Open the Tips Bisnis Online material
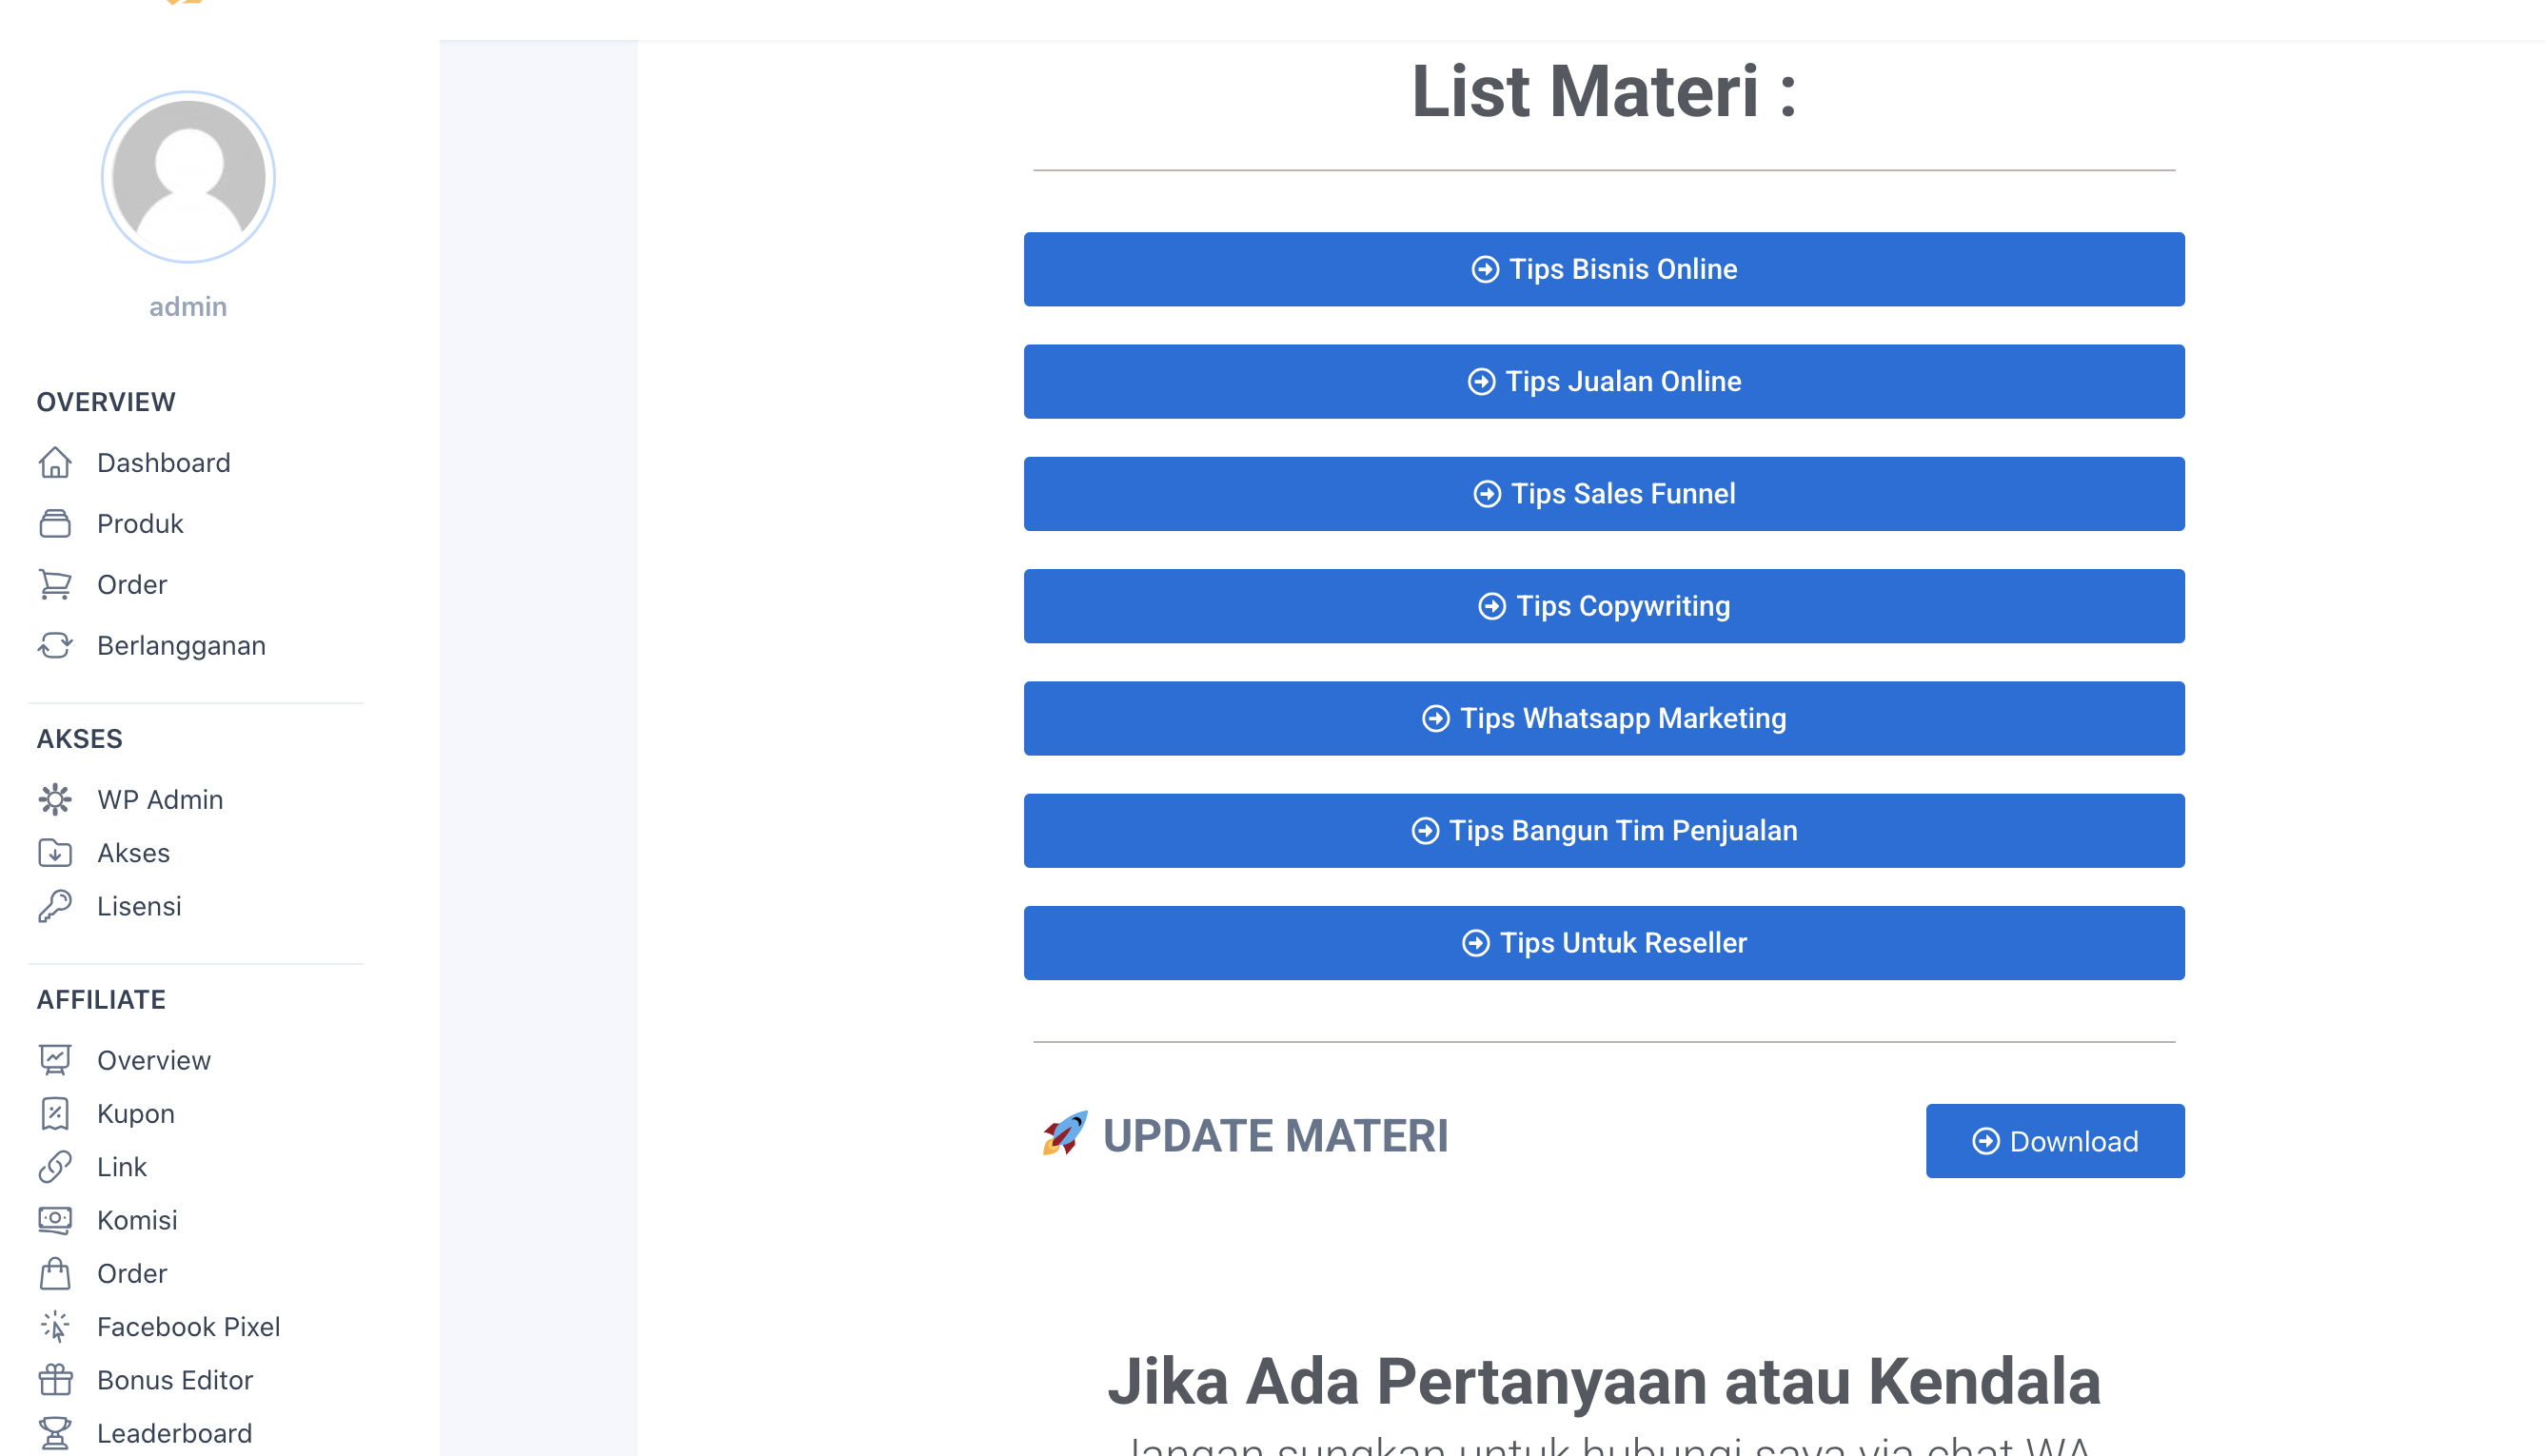The image size is (2545, 1456). (1603, 269)
